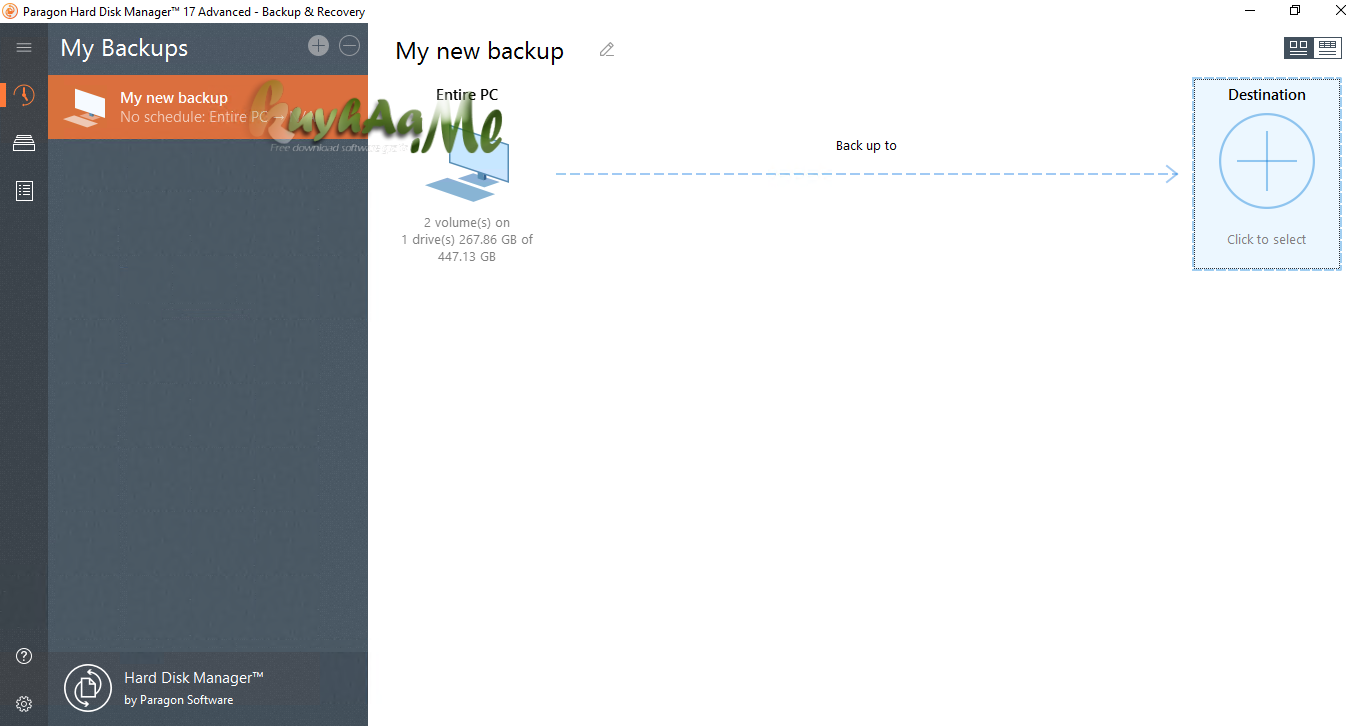Open the activity log list icon

(24, 190)
